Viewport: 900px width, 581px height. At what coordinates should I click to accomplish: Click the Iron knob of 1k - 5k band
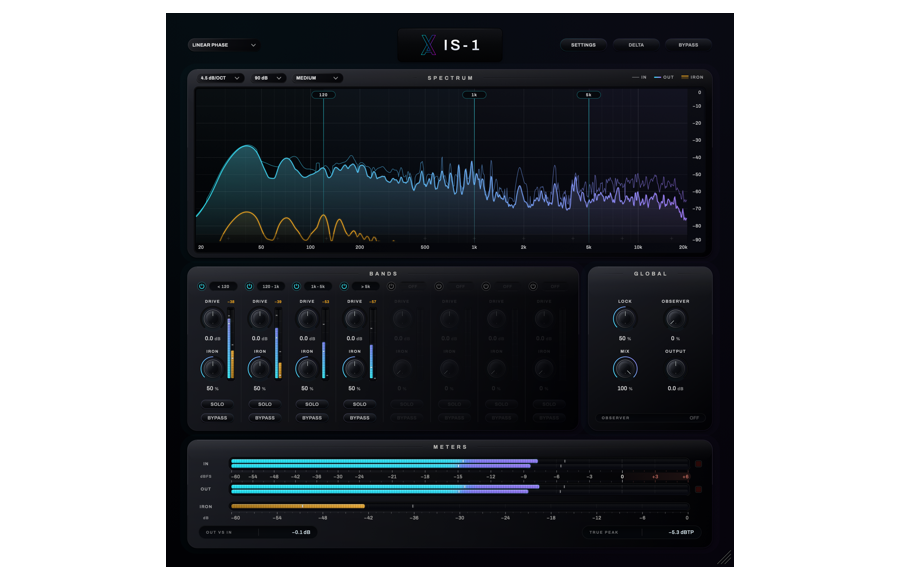(307, 368)
